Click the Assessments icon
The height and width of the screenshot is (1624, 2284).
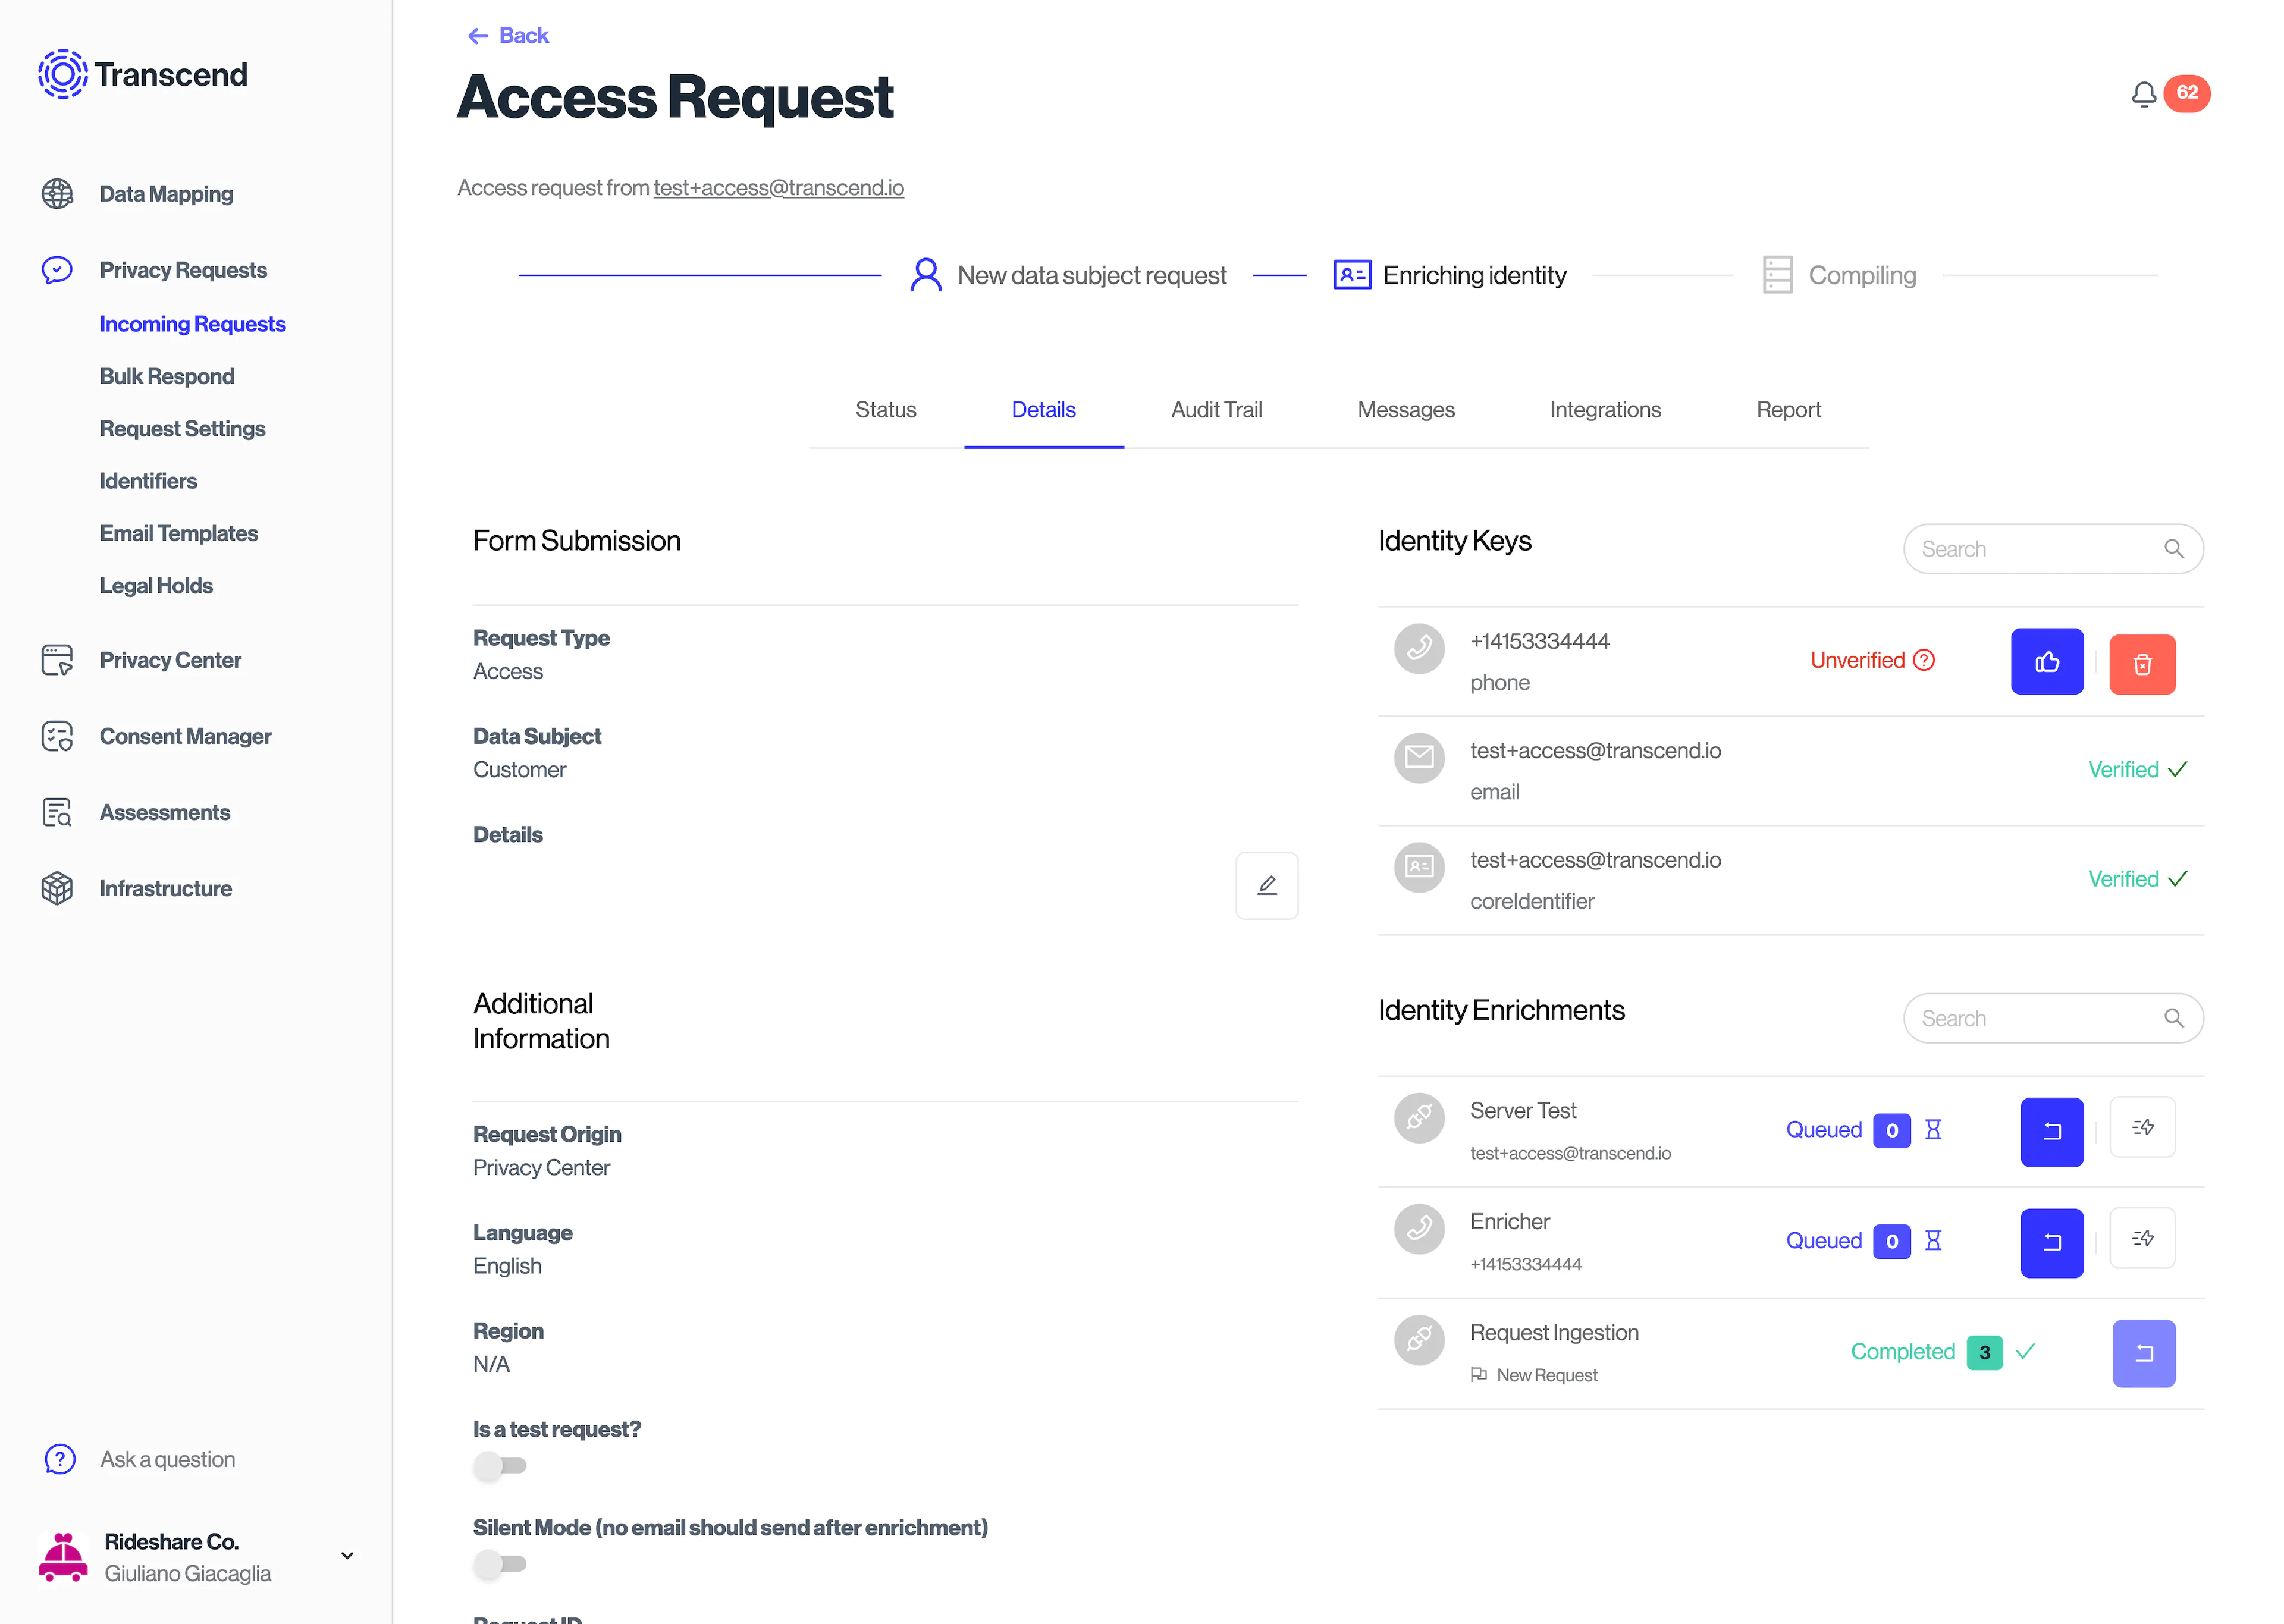(x=57, y=812)
